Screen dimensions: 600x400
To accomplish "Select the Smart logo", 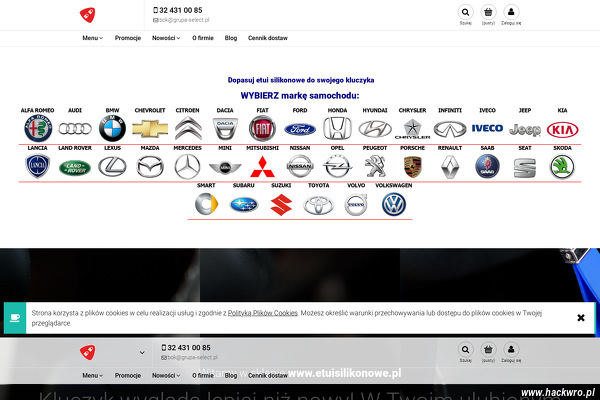I will (206, 204).
